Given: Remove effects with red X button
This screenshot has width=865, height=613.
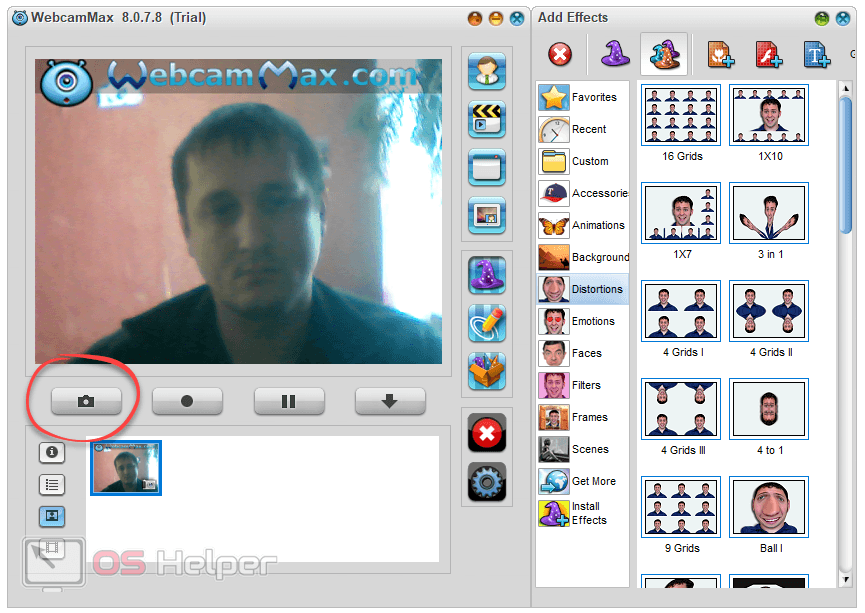Looking at the screenshot, I should [x=487, y=435].
